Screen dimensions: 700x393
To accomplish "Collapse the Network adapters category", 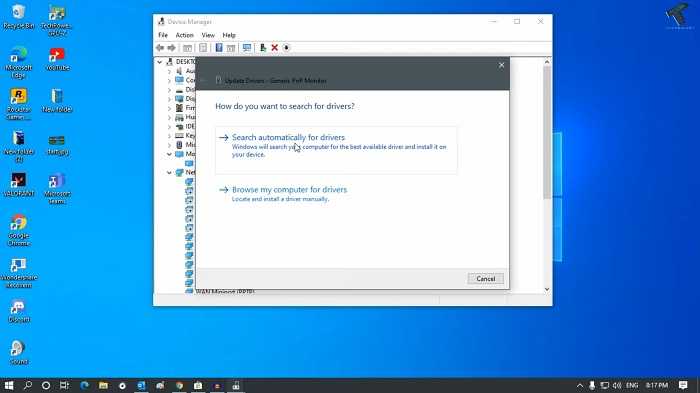I will 169,172.
